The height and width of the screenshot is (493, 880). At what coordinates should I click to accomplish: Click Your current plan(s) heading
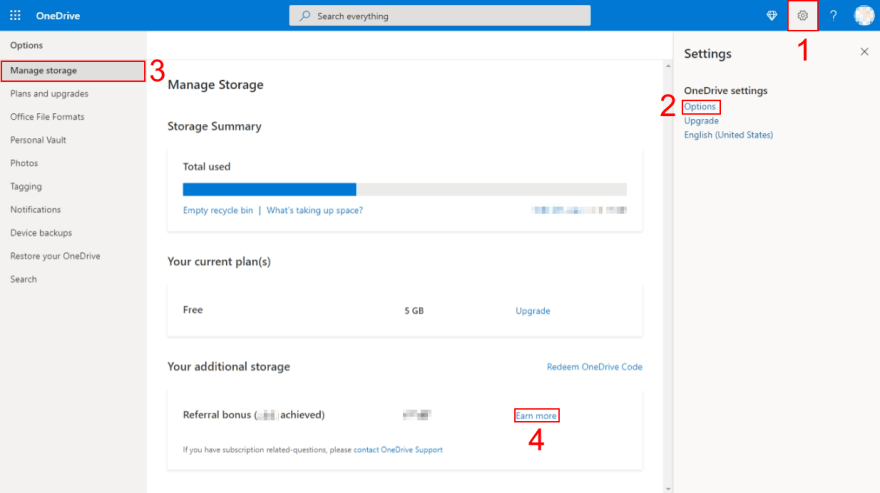click(x=219, y=262)
